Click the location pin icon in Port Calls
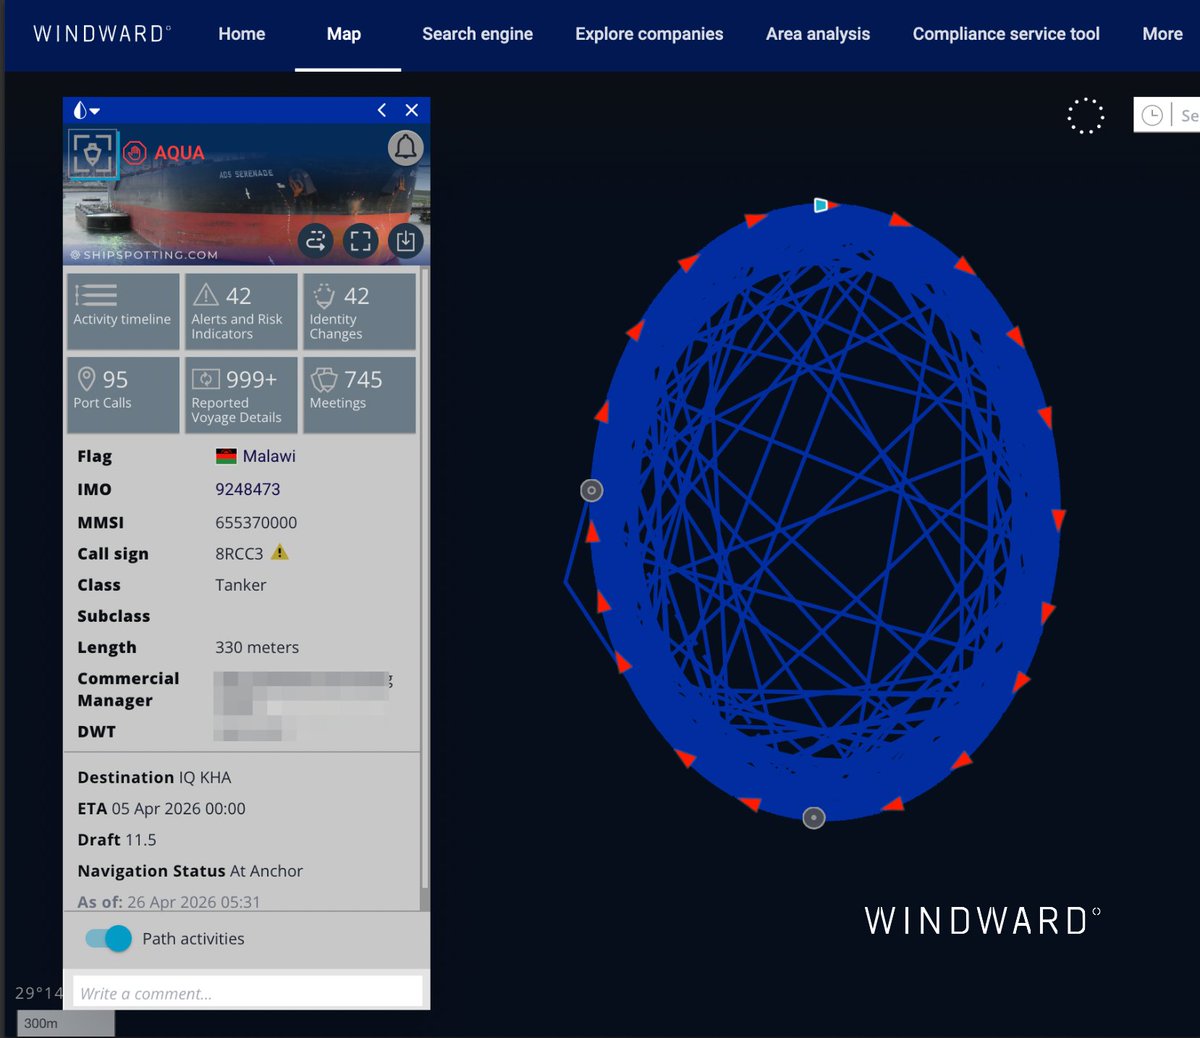The image size is (1200, 1038). coord(87,379)
